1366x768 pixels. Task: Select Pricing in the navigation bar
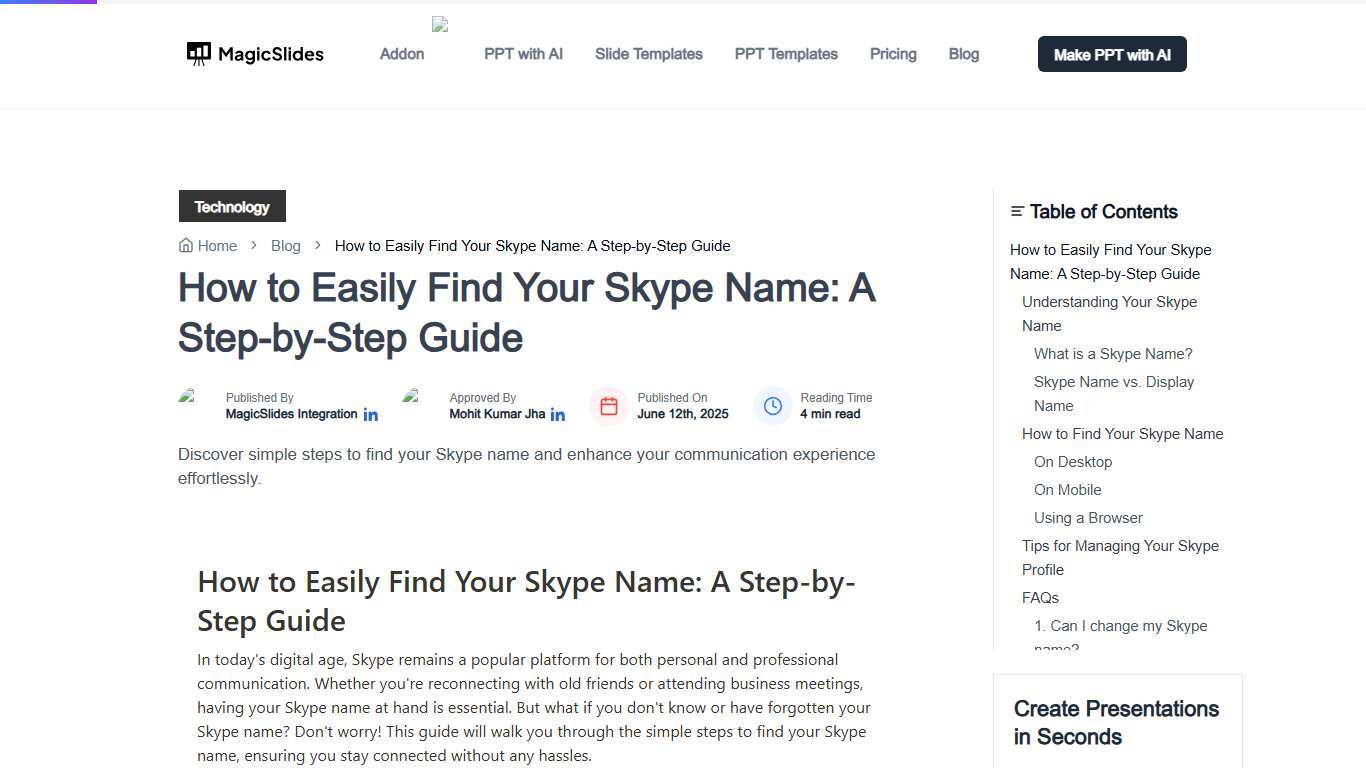pos(893,54)
